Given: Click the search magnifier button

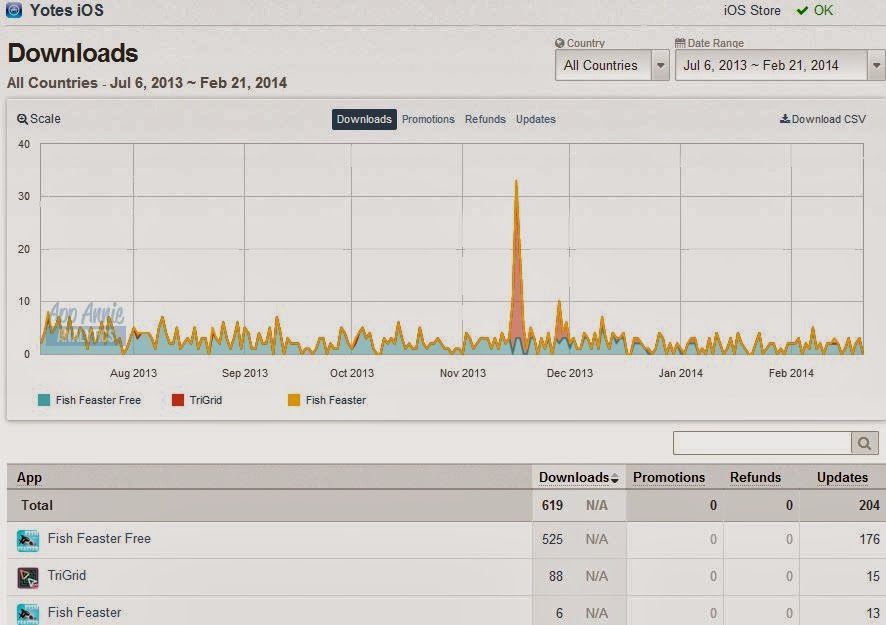Looking at the screenshot, I should pyautogui.click(x=864, y=443).
